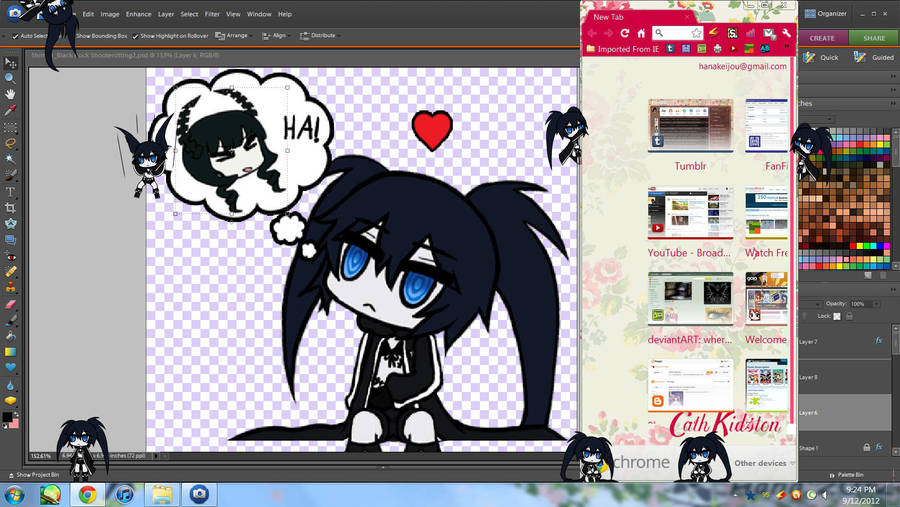Click the background color swatch in the toolbox
The image size is (900, 507).
[14, 424]
